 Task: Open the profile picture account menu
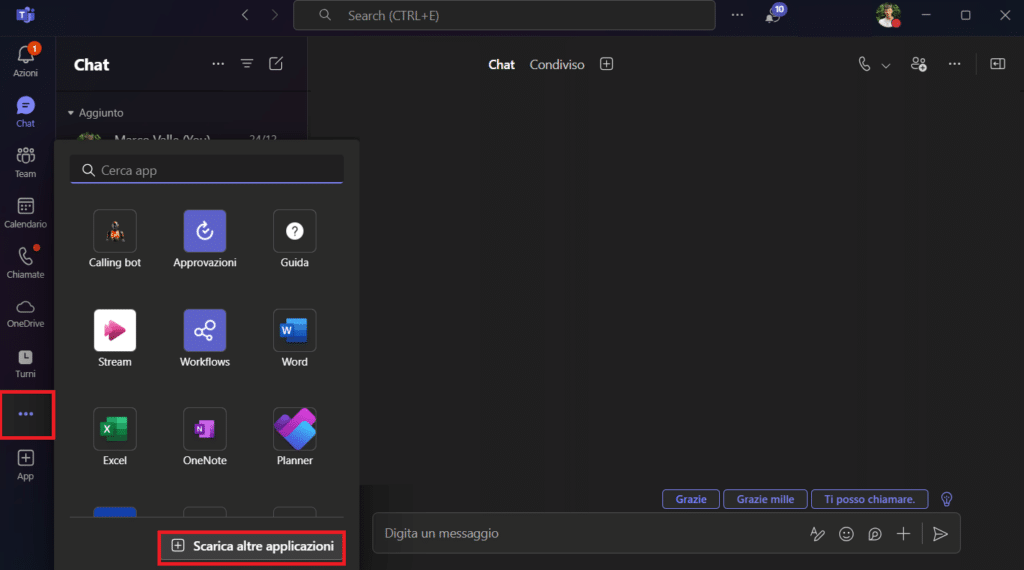pyautogui.click(x=888, y=15)
